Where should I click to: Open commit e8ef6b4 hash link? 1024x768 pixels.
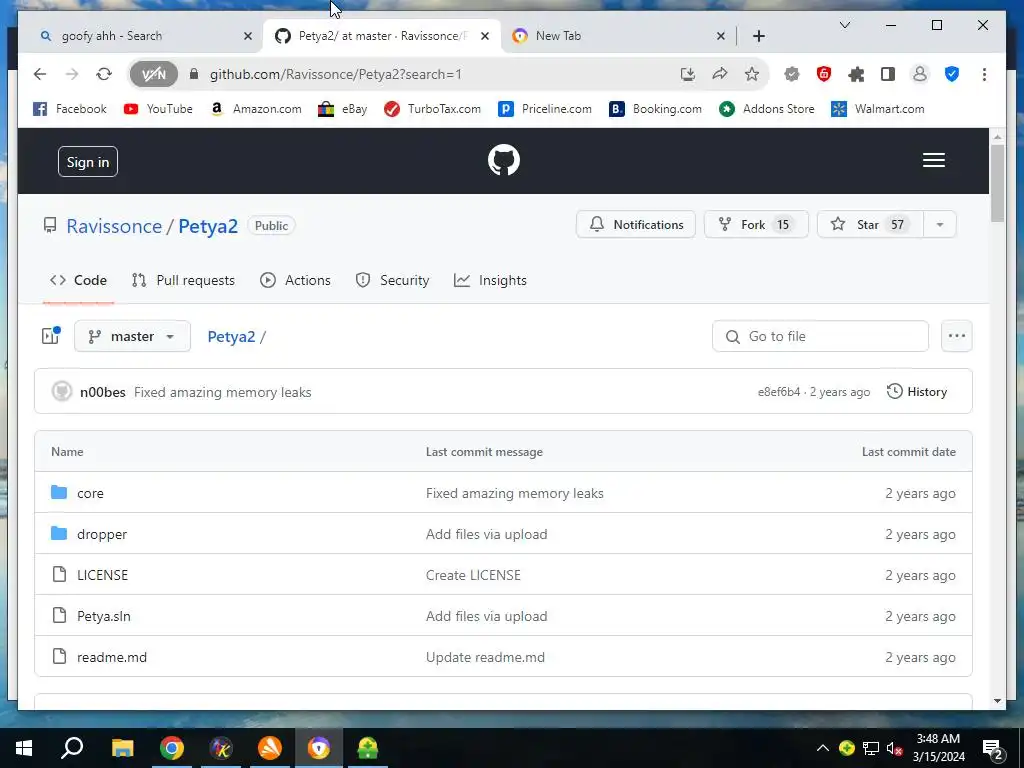[x=778, y=392]
